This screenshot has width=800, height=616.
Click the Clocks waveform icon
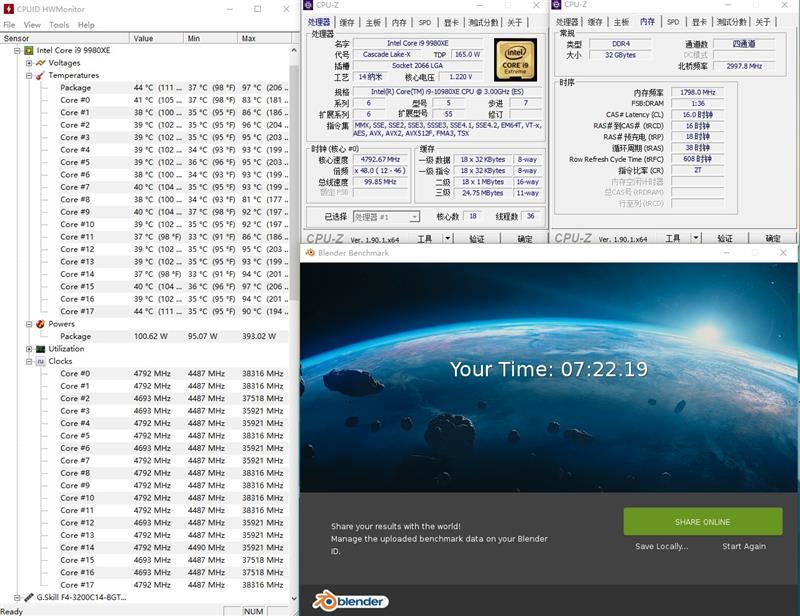[x=40, y=361]
